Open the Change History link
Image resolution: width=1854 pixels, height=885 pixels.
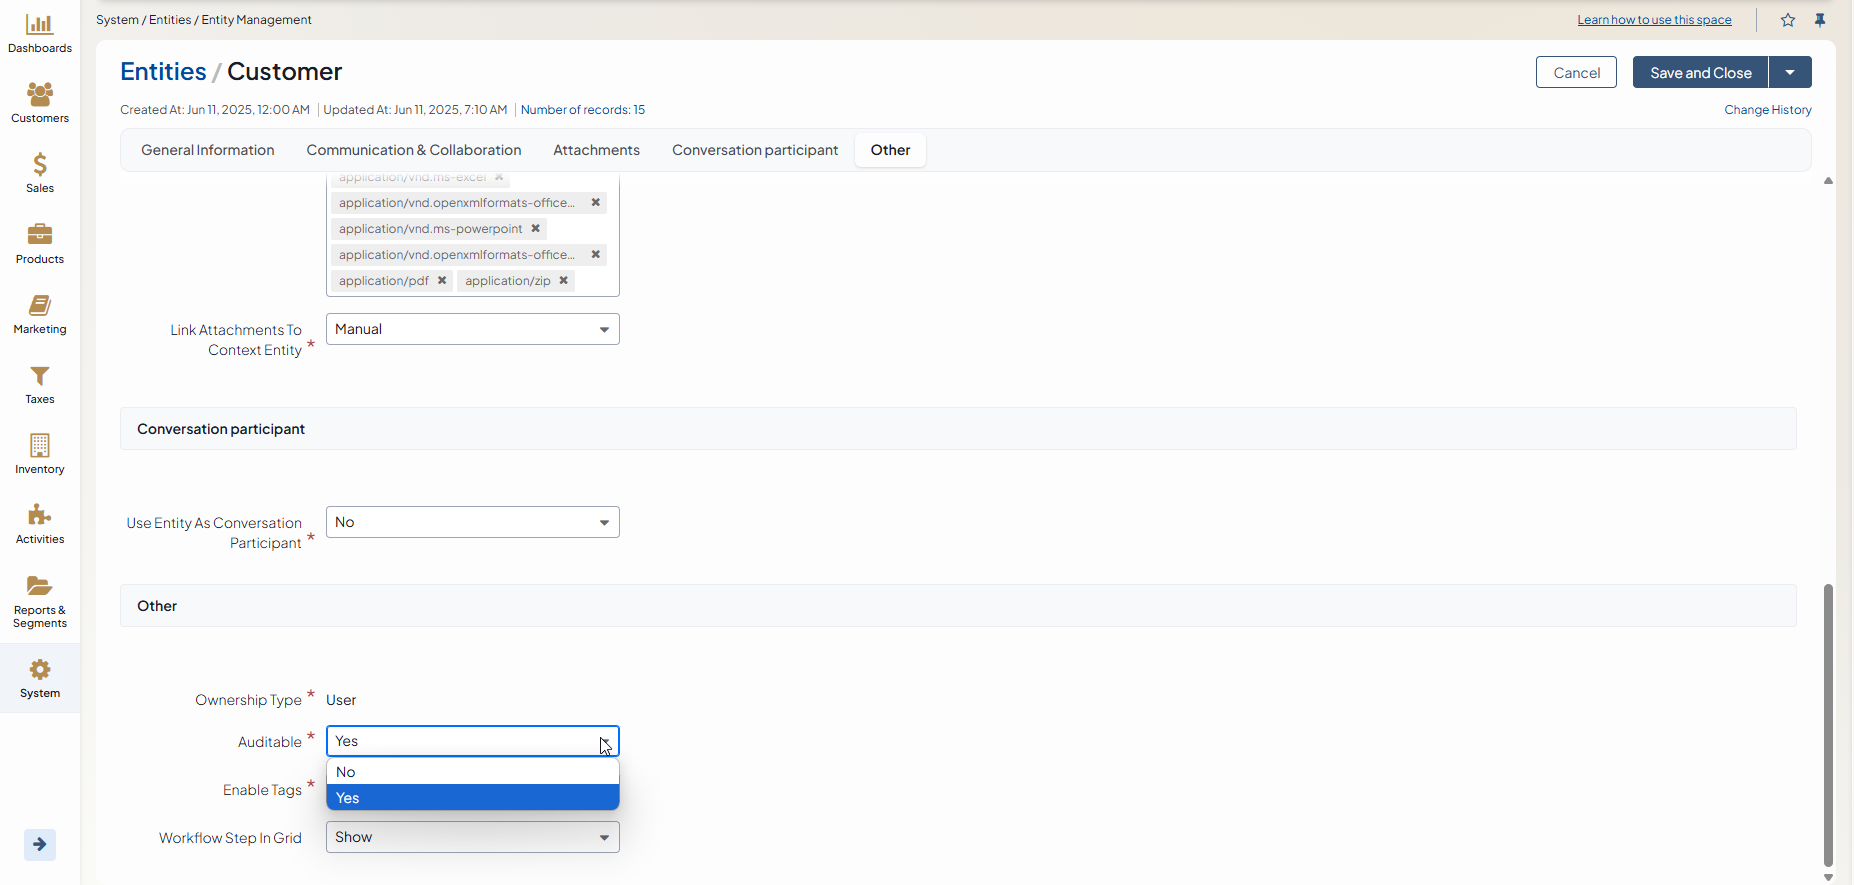click(1767, 110)
